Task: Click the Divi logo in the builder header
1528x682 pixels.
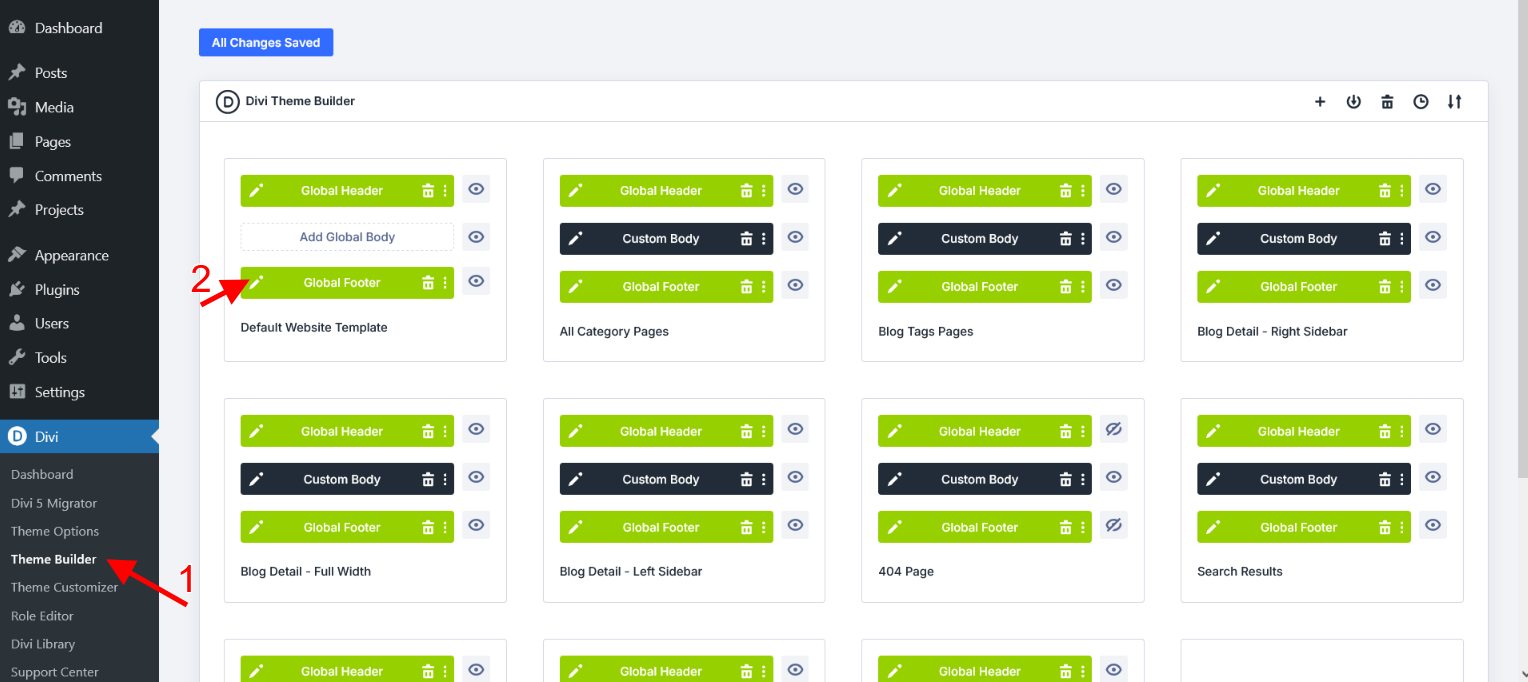Action: 228,101
